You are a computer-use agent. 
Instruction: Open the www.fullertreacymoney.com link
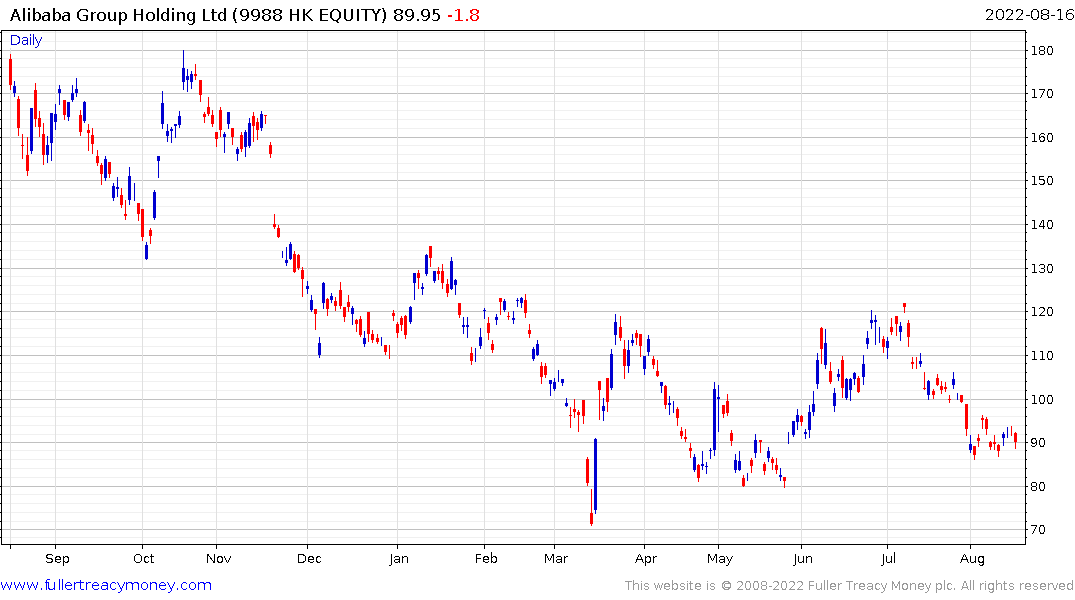(106, 585)
